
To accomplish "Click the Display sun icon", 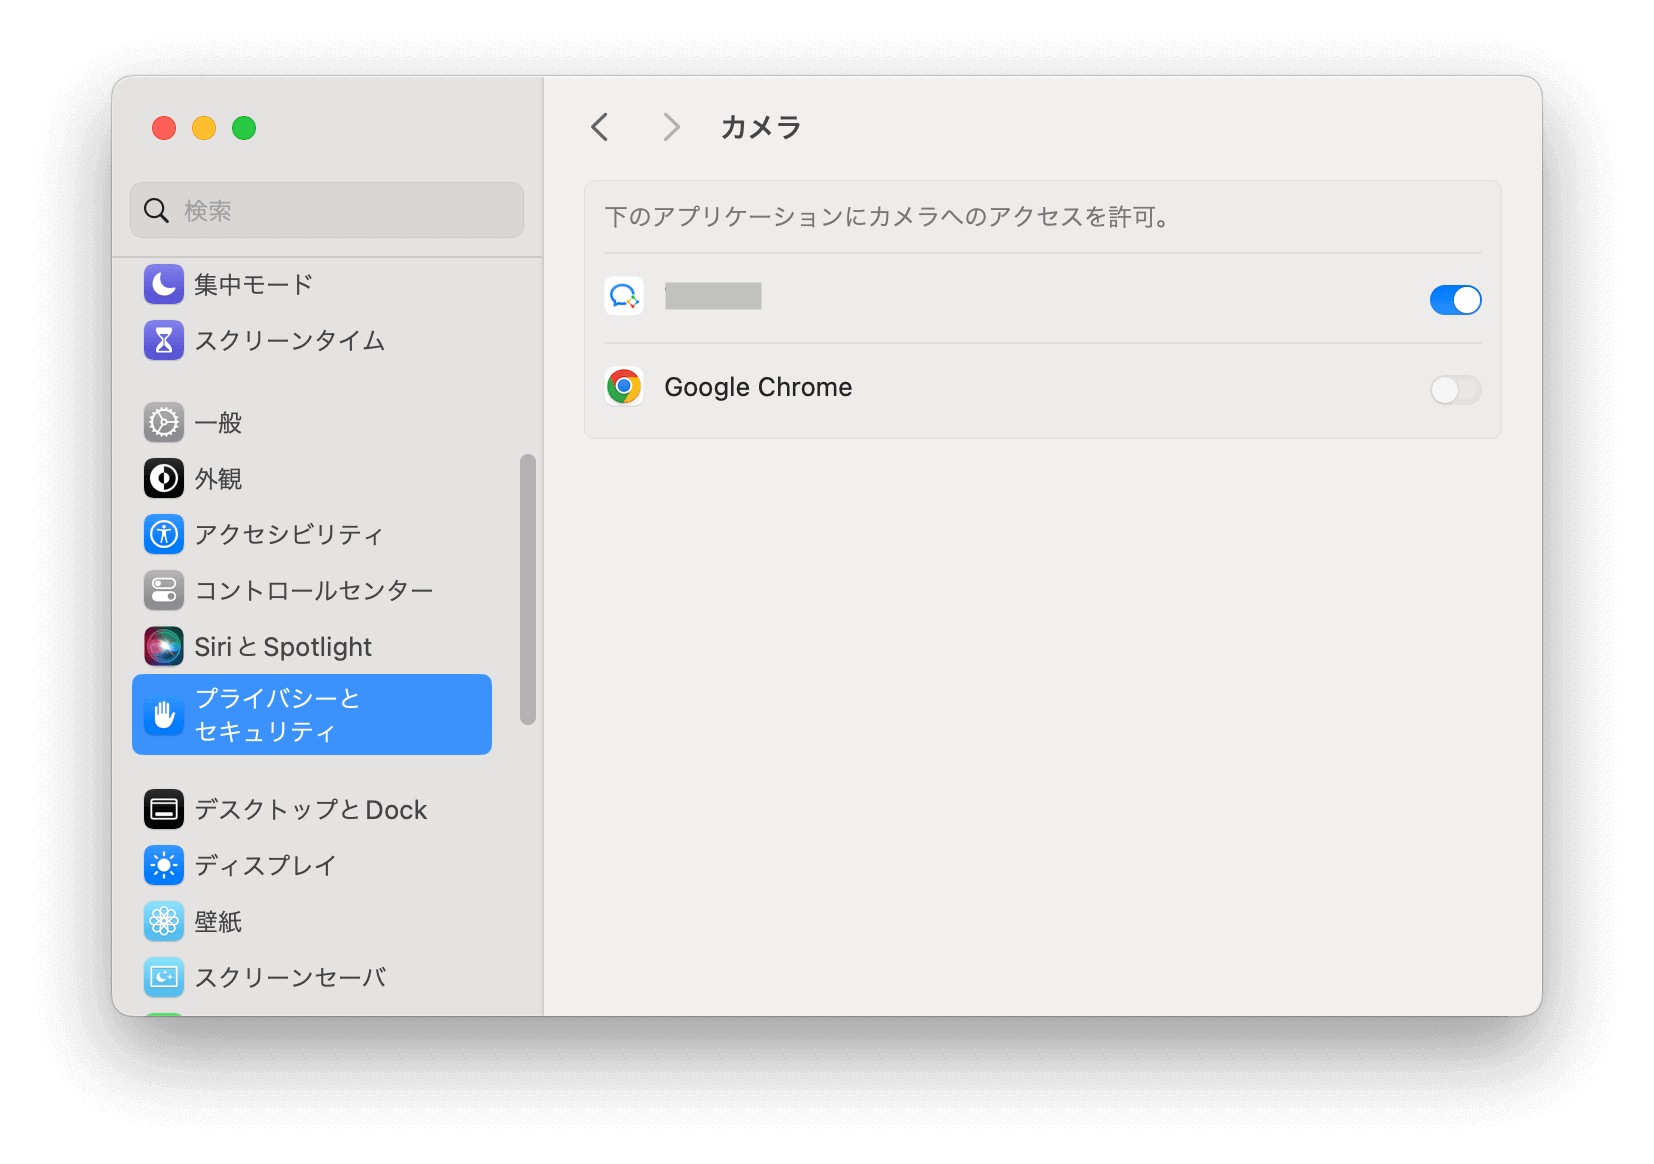I will click(164, 865).
